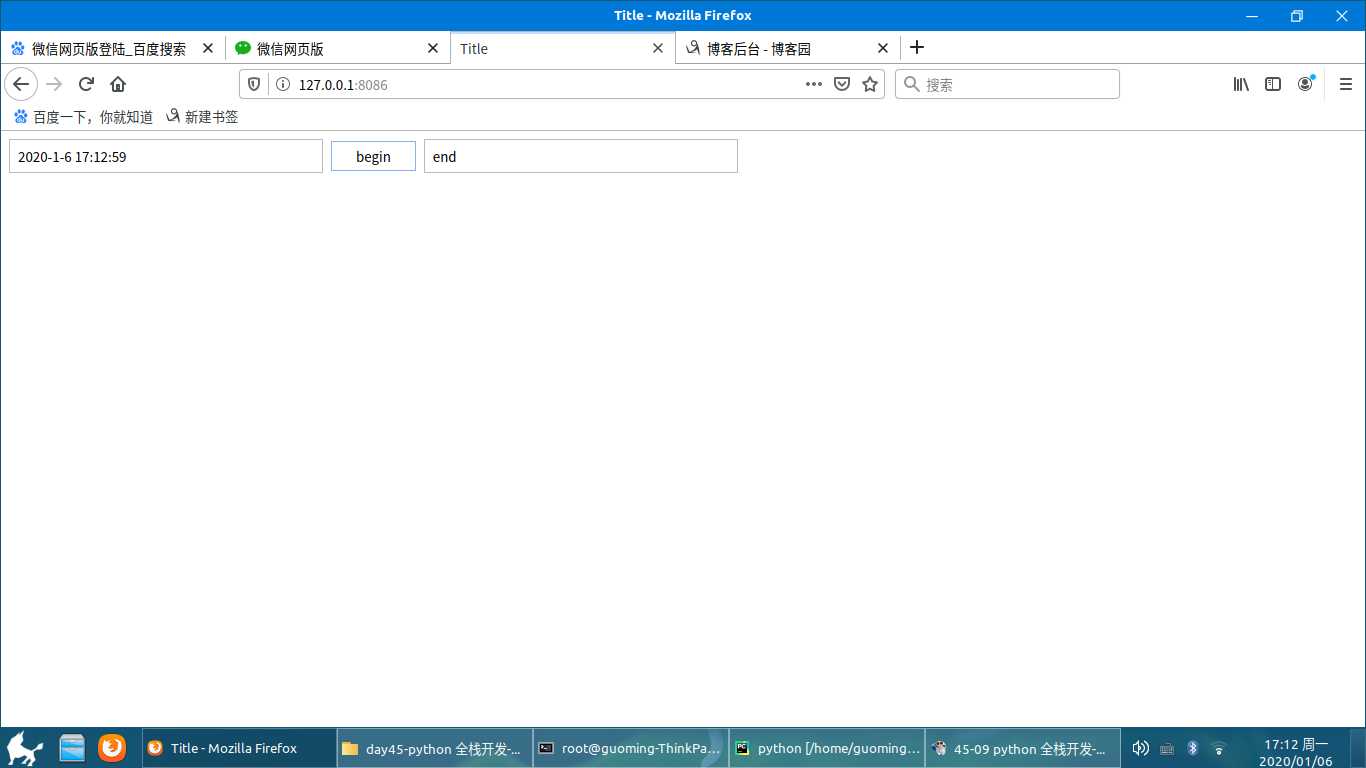Click the forward navigation arrow
The height and width of the screenshot is (768, 1366).
54,85
